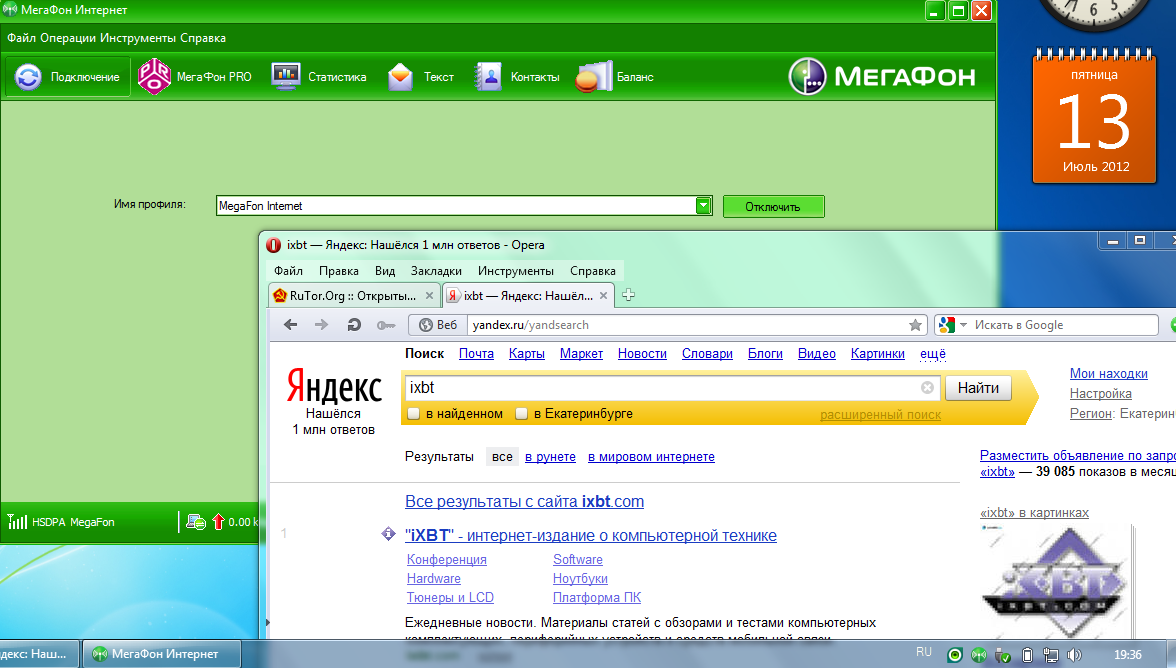Open the Файл menu in MegaFon window

(x=22, y=38)
